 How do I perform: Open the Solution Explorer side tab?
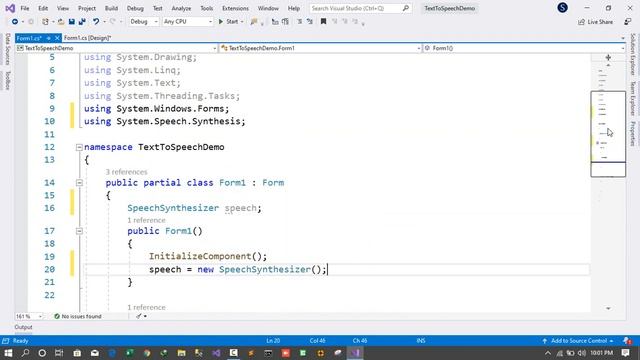point(633,55)
